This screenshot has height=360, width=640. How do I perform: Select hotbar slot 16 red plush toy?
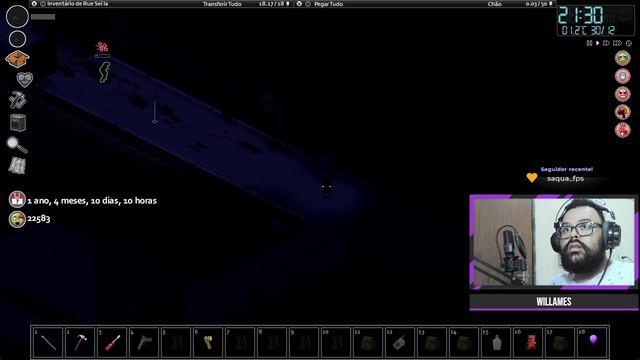[528, 342]
